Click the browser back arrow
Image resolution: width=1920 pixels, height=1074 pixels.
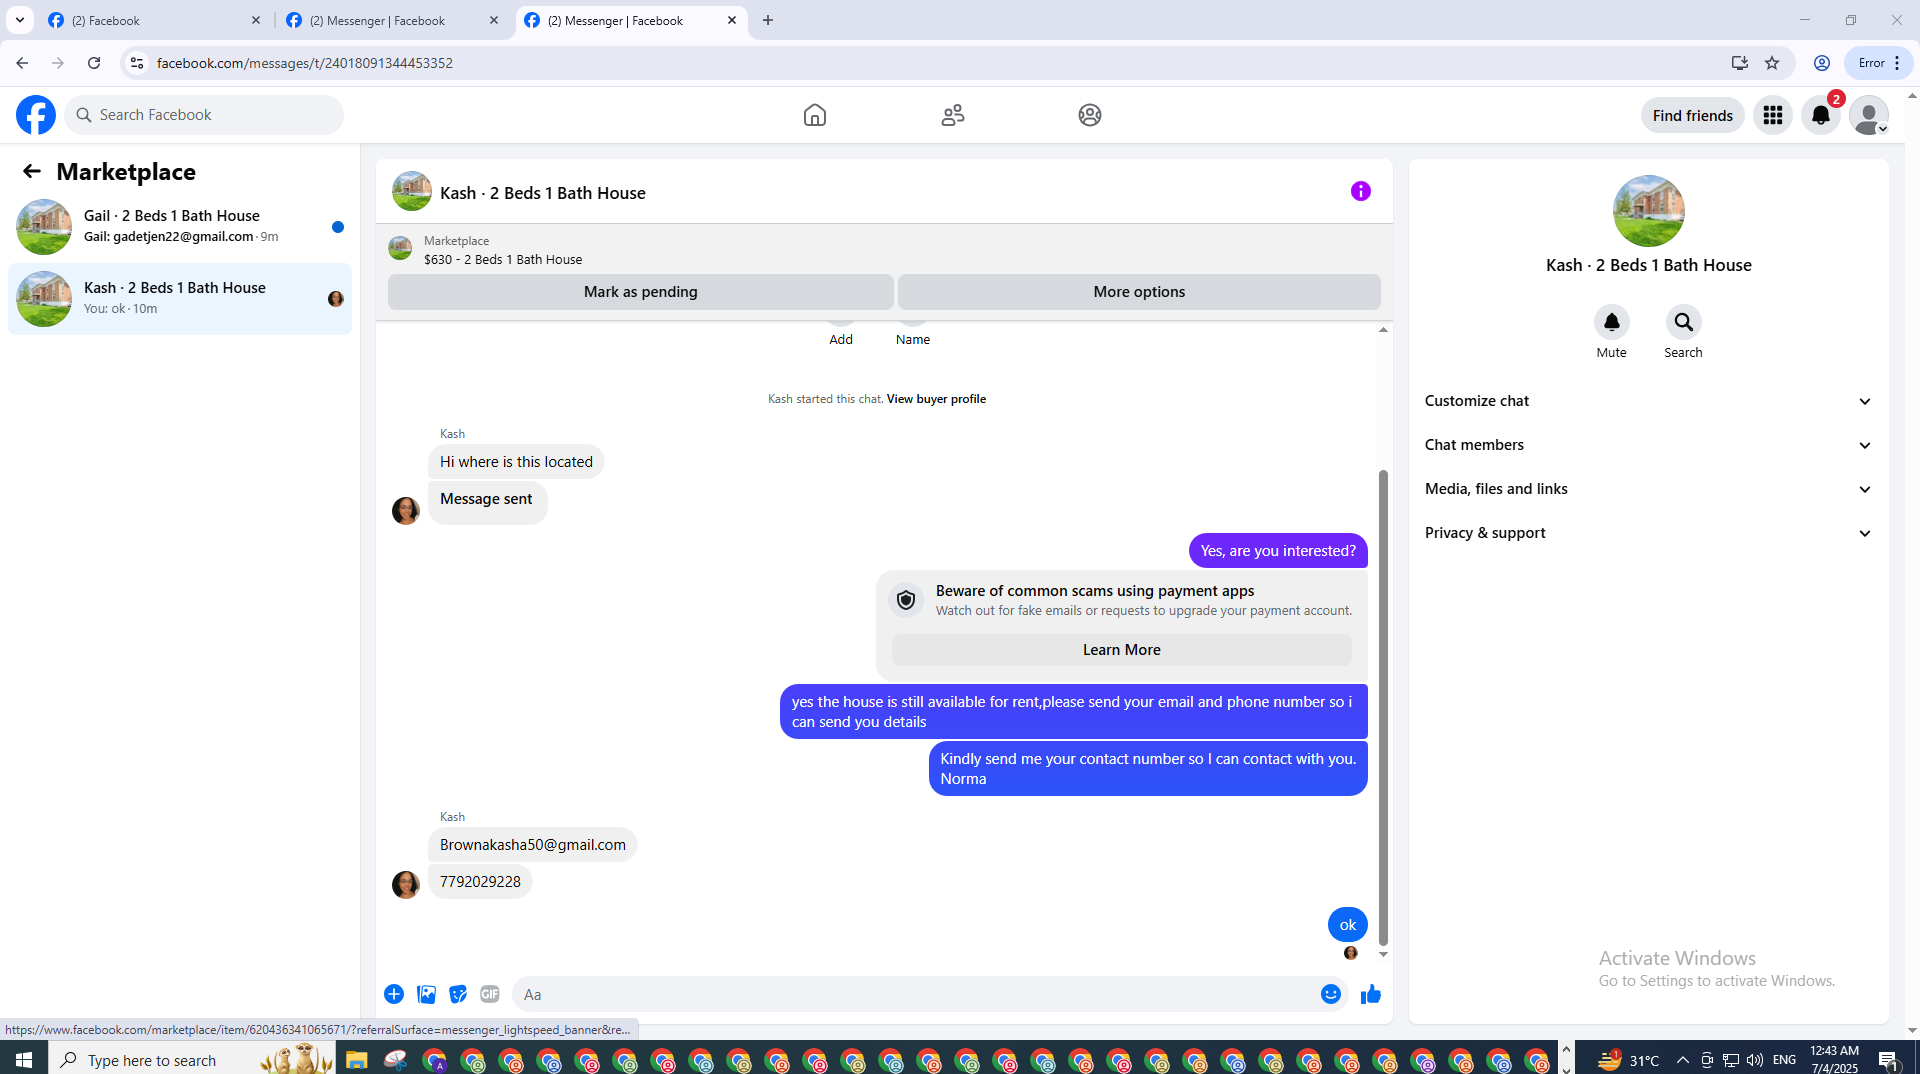point(22,63)
